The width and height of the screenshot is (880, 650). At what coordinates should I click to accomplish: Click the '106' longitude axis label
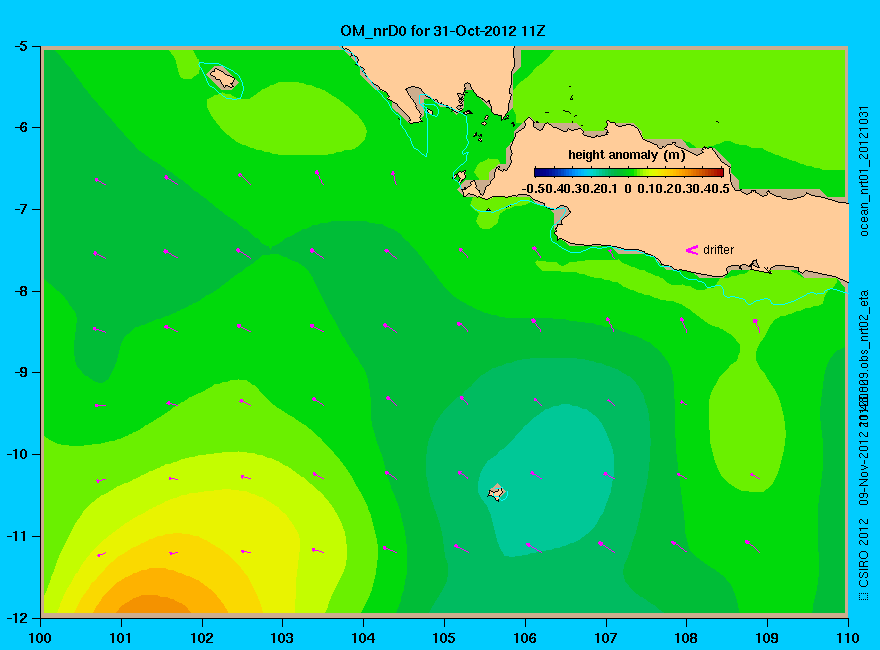click(x=525, y=638)
